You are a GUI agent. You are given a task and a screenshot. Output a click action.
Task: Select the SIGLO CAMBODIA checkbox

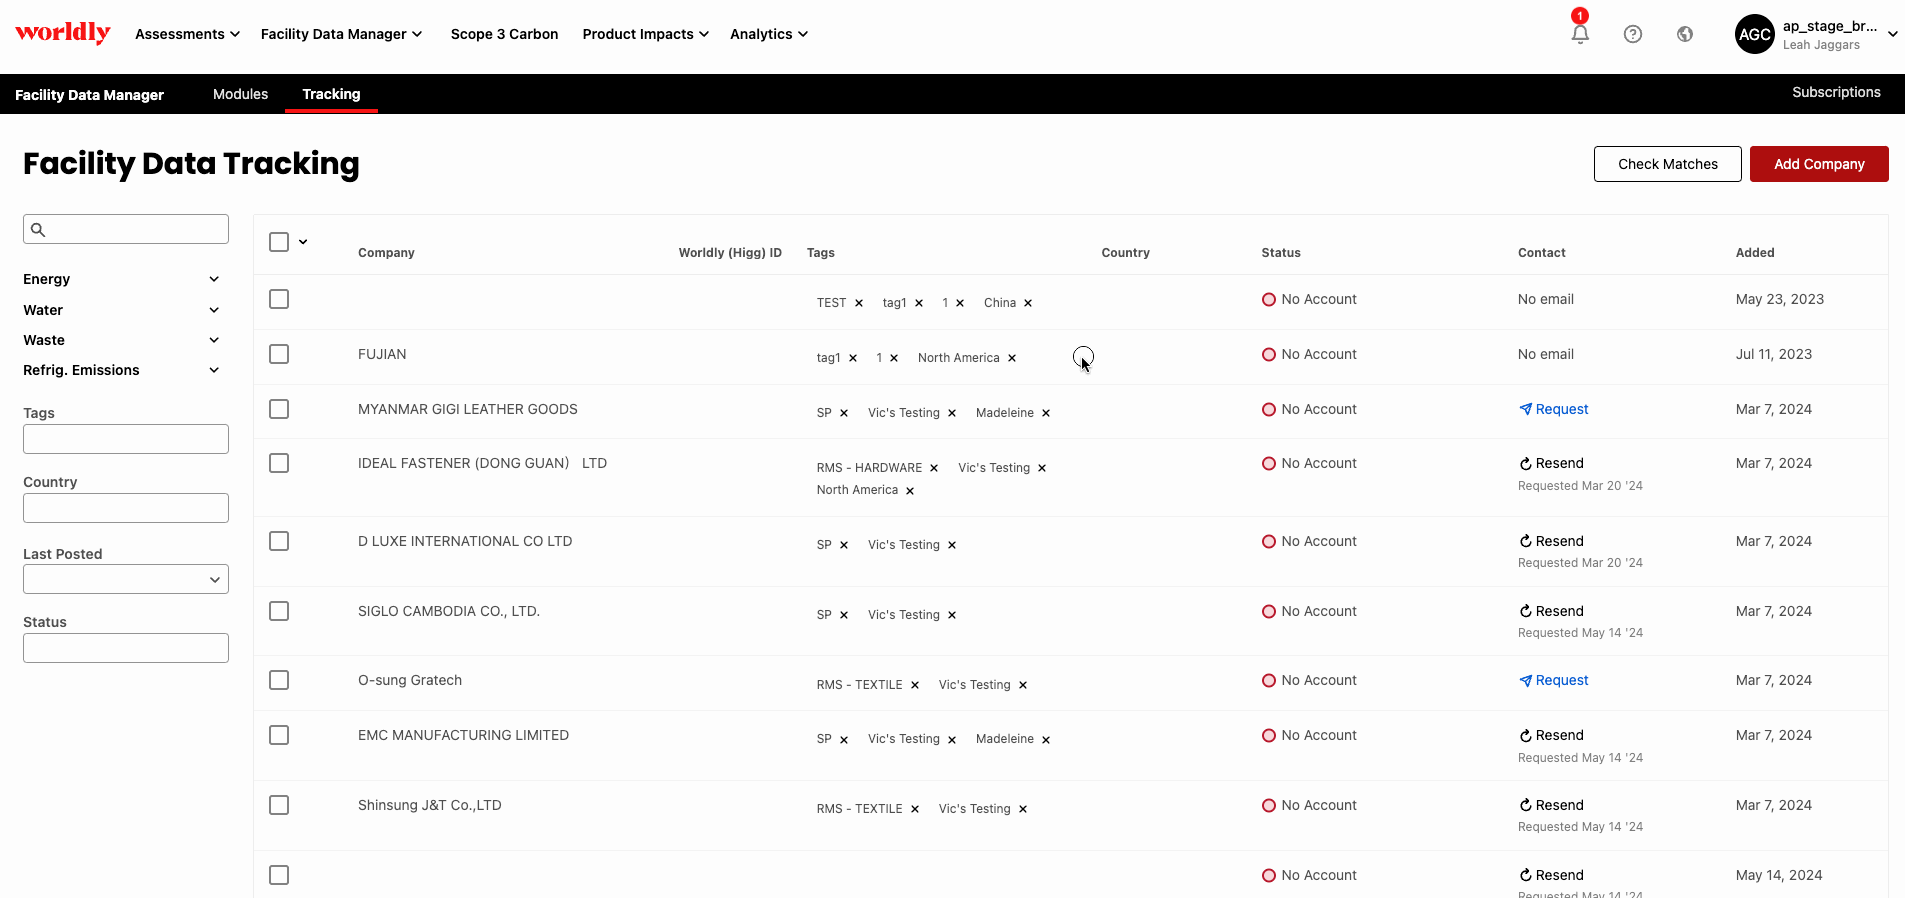[x=279, y=611]
